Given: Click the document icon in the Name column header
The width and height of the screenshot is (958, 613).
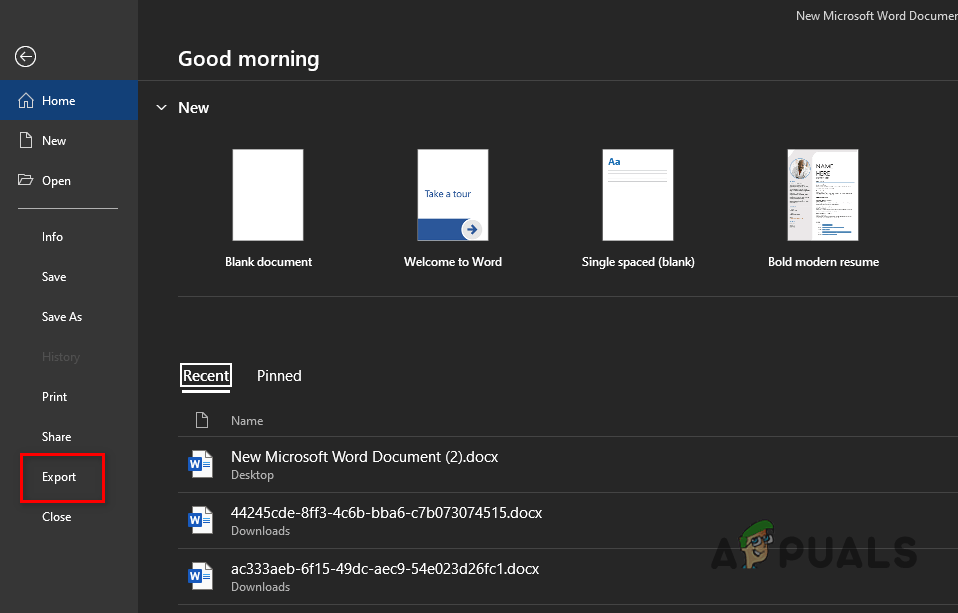Looking at the screenshot, I should [x=201, y=420].
